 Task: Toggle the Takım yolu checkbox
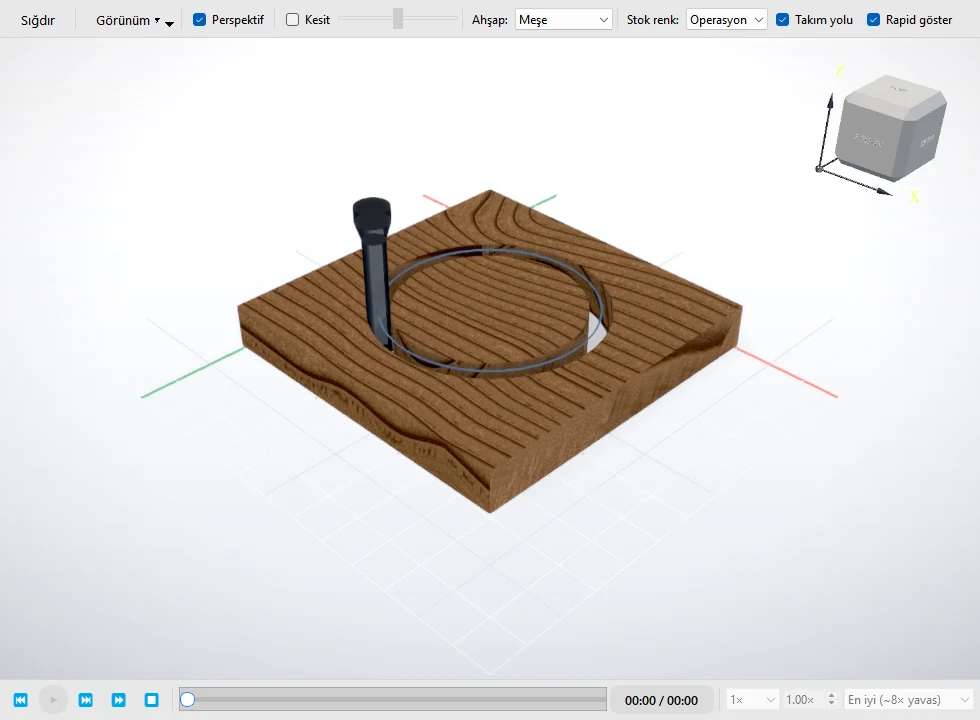(x=782, y=20)
